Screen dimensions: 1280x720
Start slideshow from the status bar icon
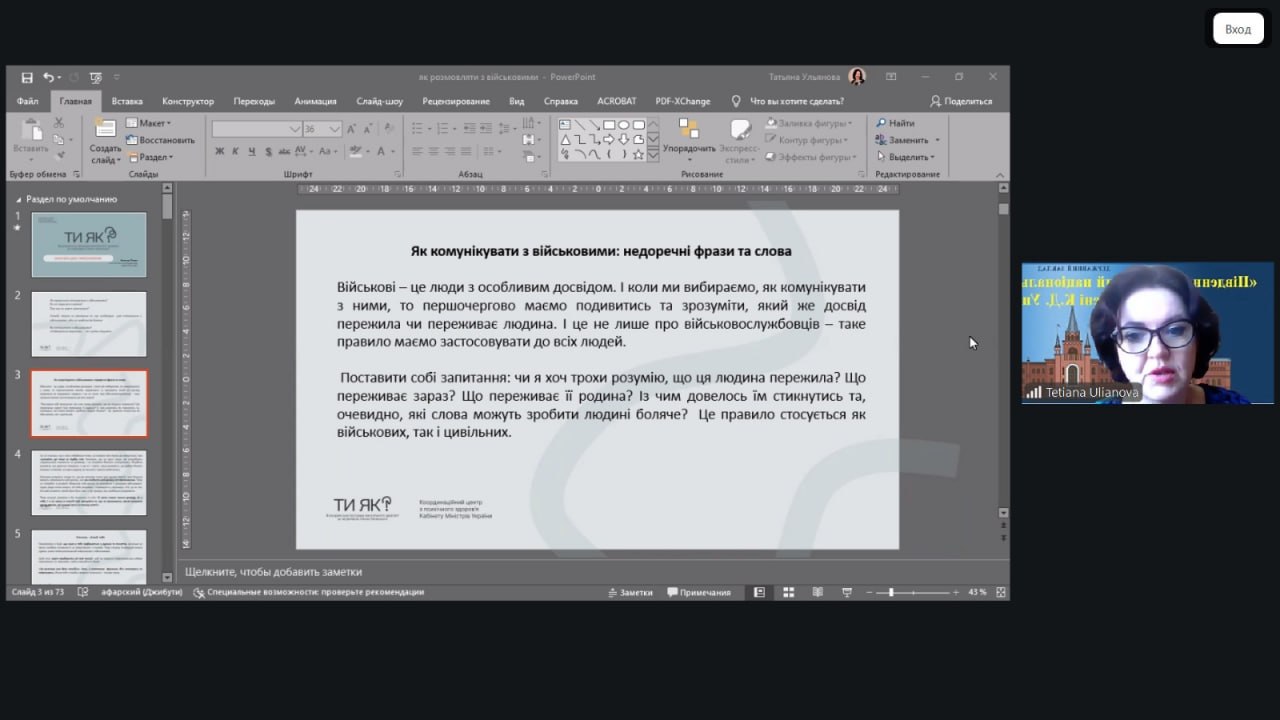coord(847,592)
